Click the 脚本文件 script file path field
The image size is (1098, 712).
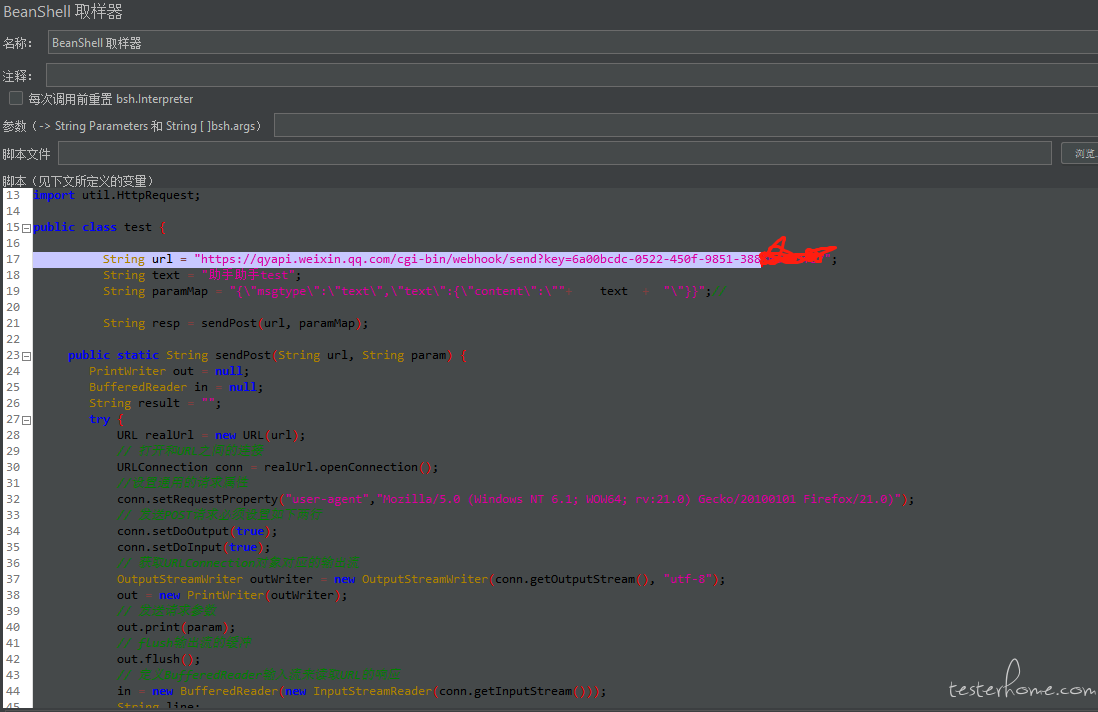tap(555, 153)
